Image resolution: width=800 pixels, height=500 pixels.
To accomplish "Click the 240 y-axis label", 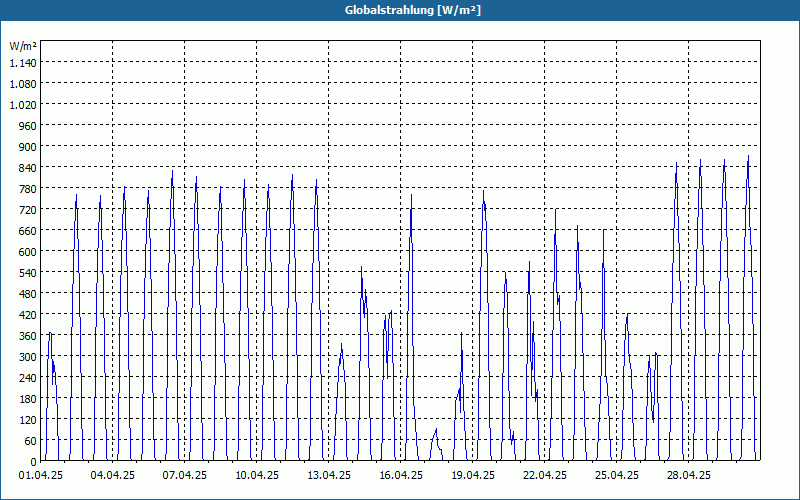I will click(28, 378).
